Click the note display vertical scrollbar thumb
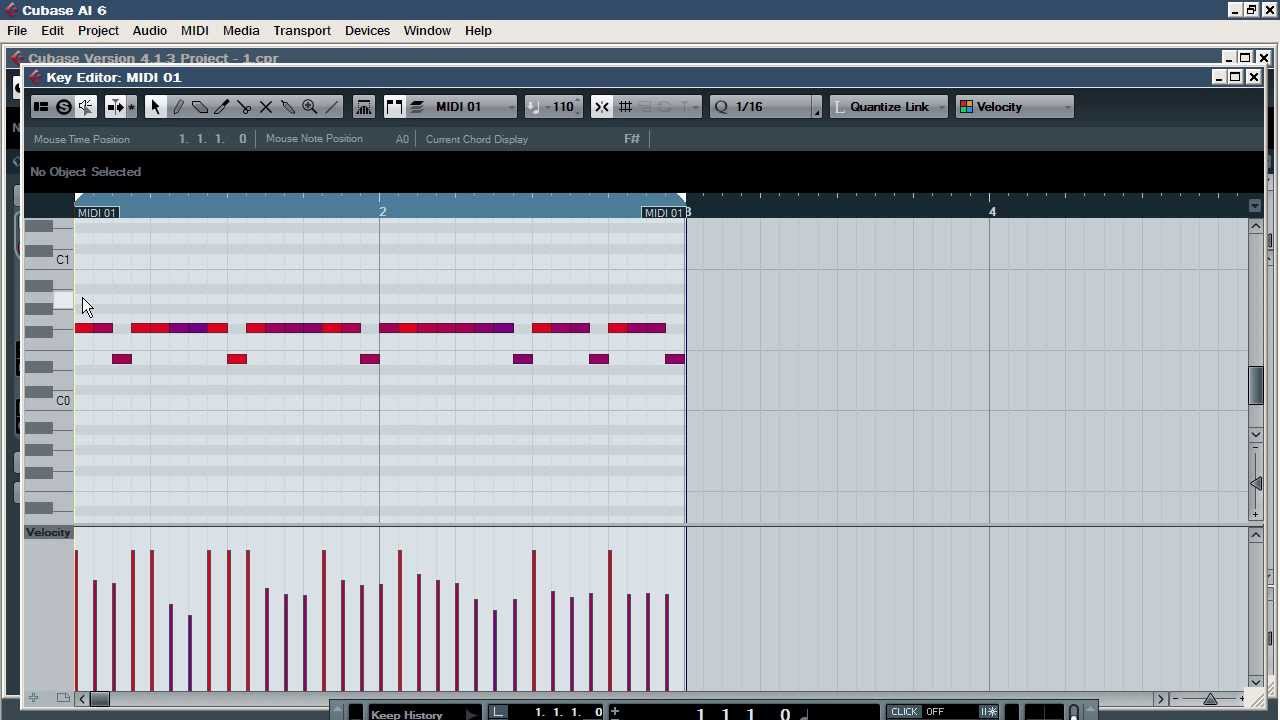Screen dimensions: 1280x720 (1256, 386)
